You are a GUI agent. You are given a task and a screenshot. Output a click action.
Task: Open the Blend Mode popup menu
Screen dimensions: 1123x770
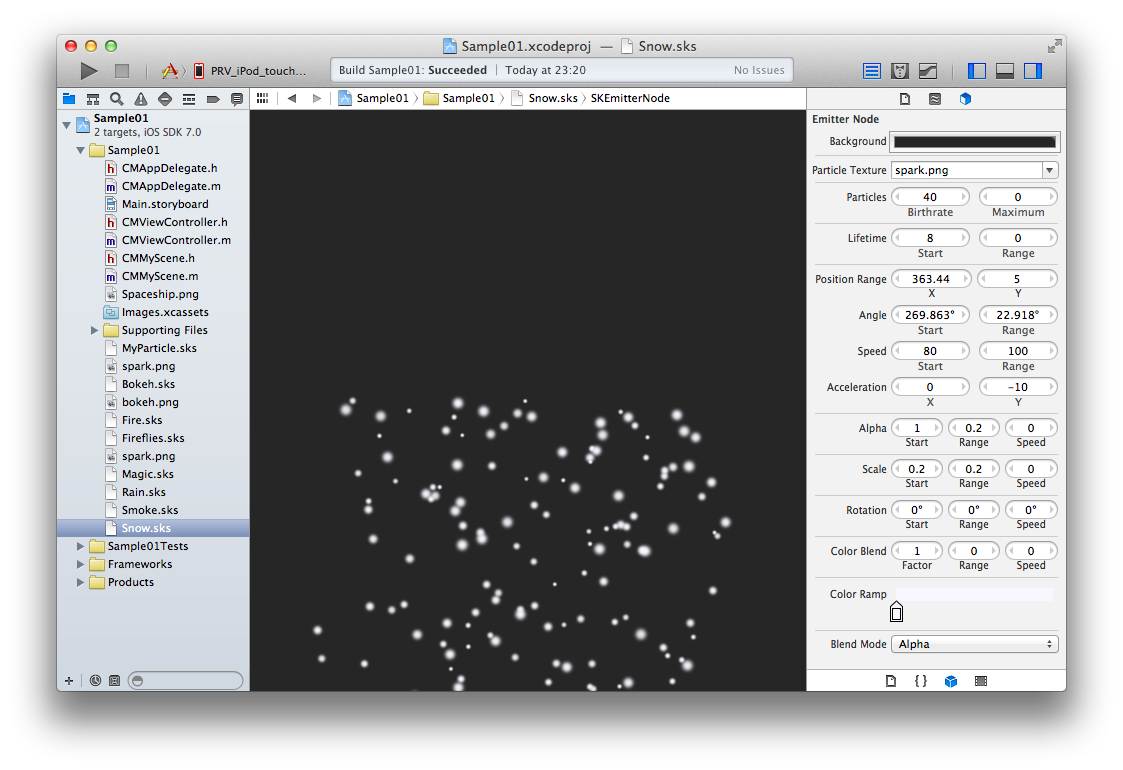[x=975, y=644]
